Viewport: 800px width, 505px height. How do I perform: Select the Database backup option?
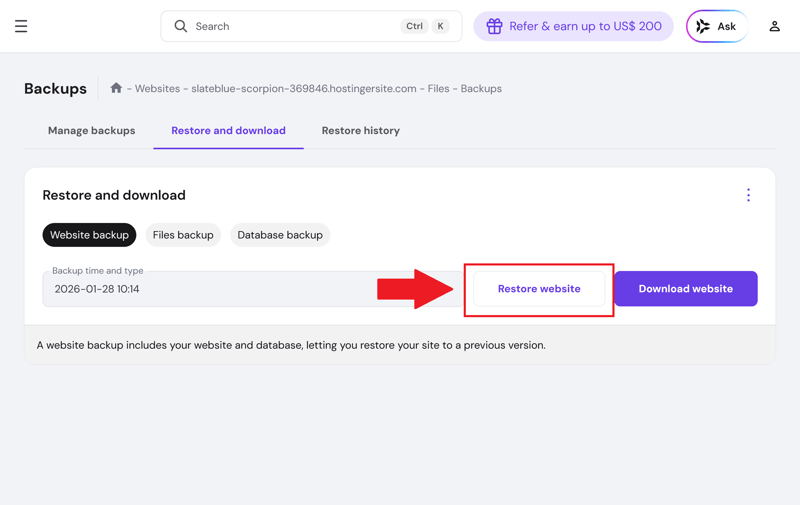click(x=280, y=235)
